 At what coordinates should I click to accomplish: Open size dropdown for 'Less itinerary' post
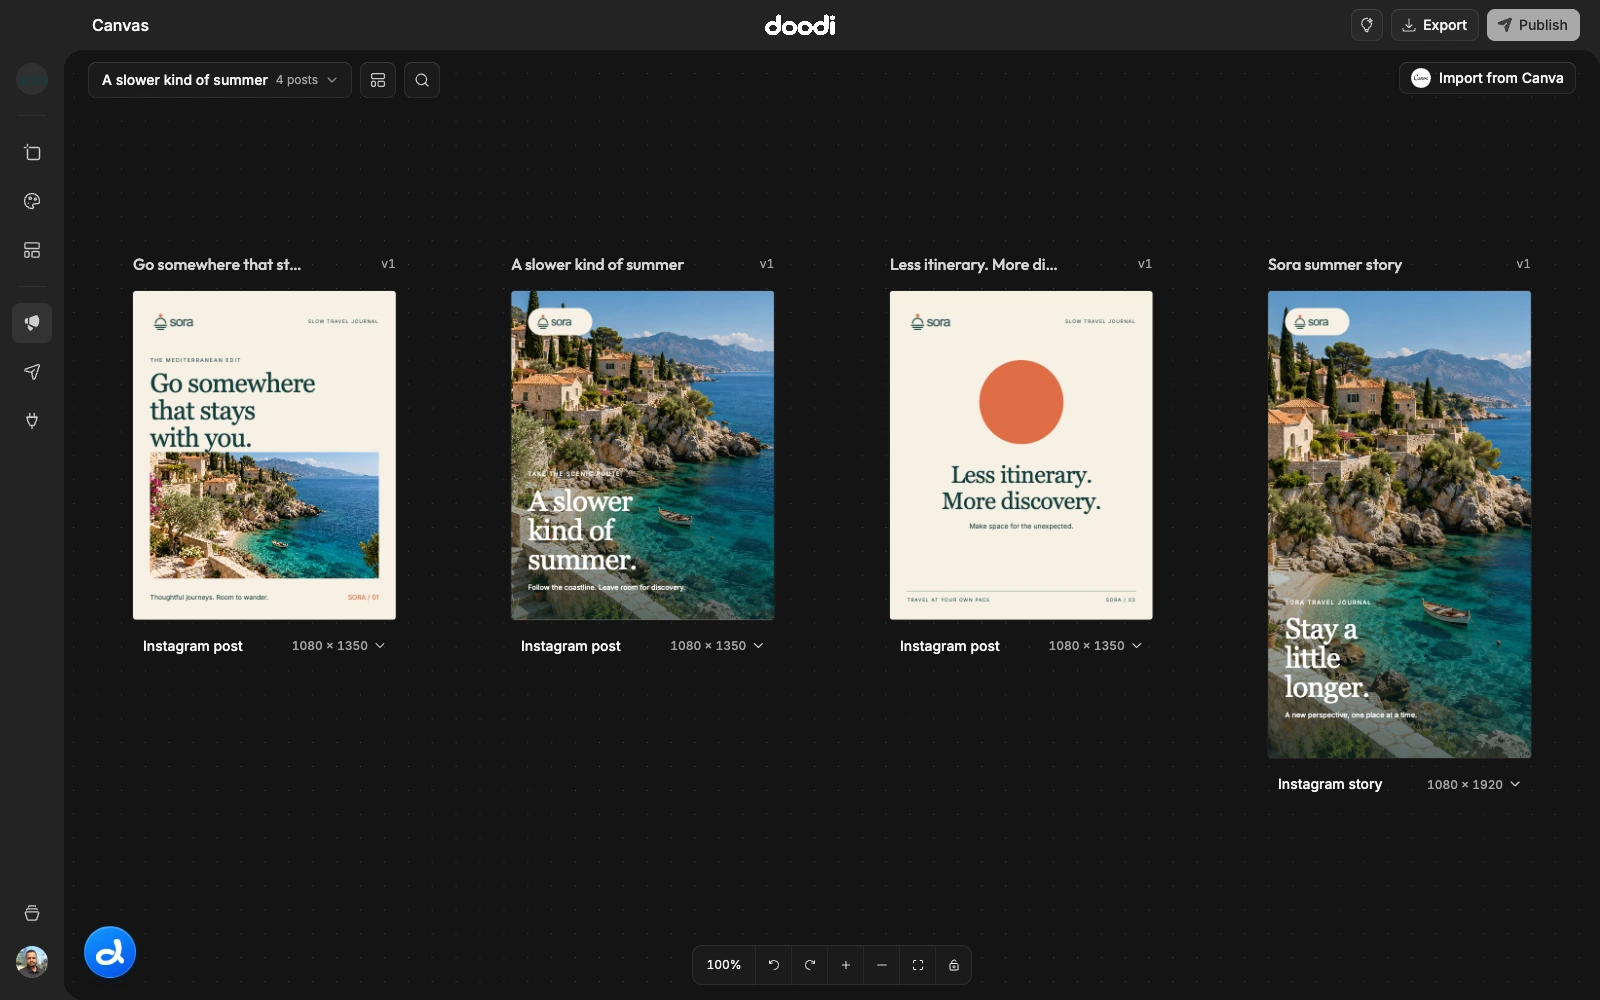(x=1095, y=646)
